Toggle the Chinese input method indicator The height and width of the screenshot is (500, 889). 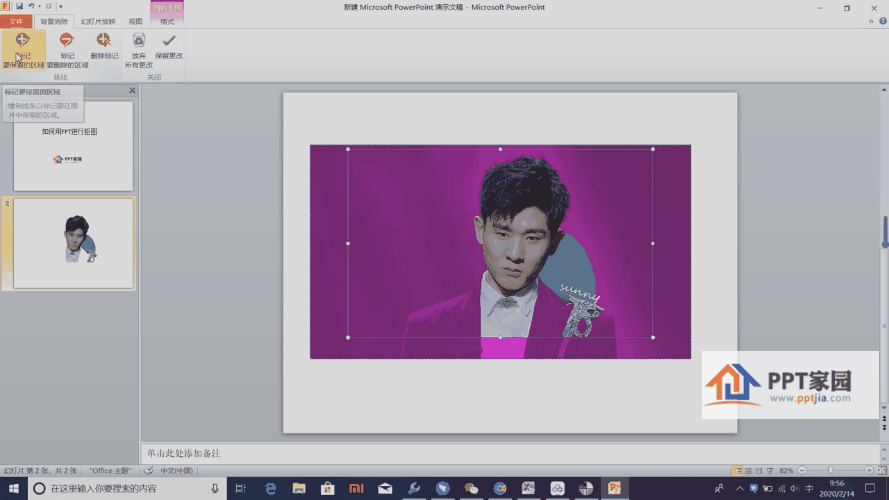pos(809,488)
